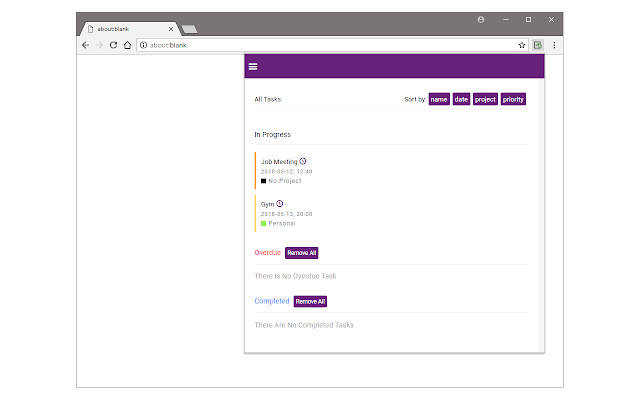This screenshot has height=400, width=640.
Task: Click the browser back arrow
Action: 85,45
